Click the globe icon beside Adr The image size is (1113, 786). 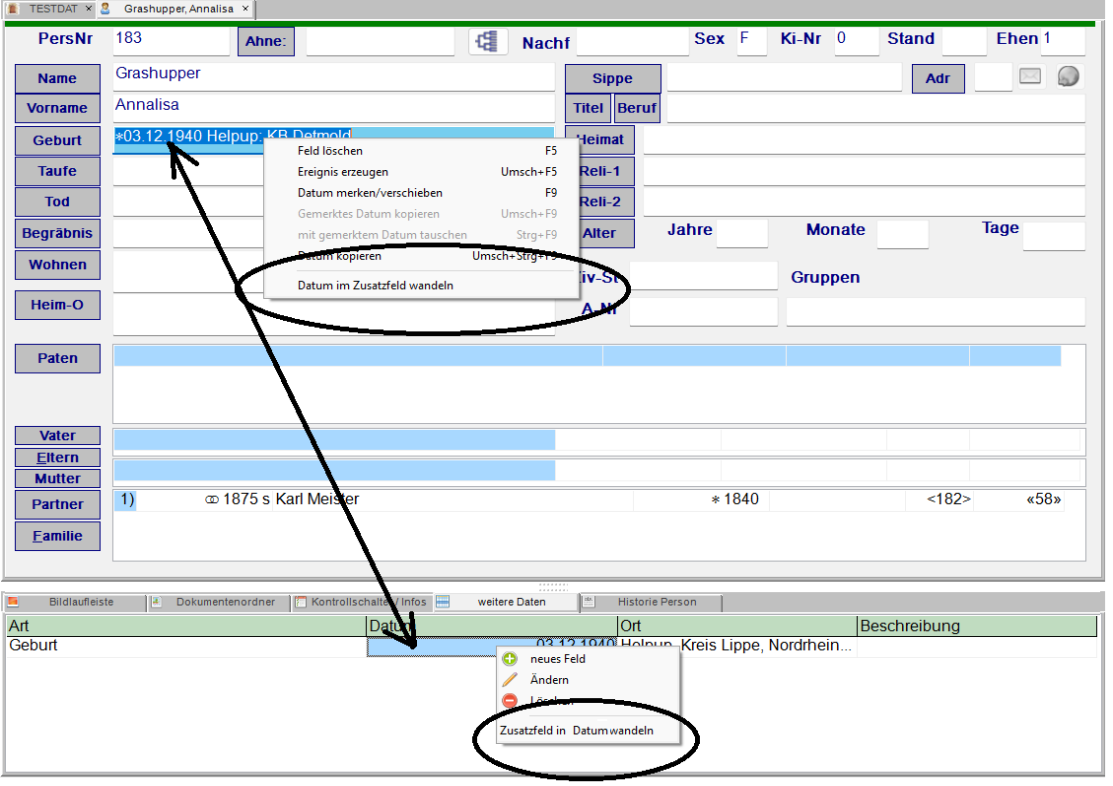point(1069,77)
